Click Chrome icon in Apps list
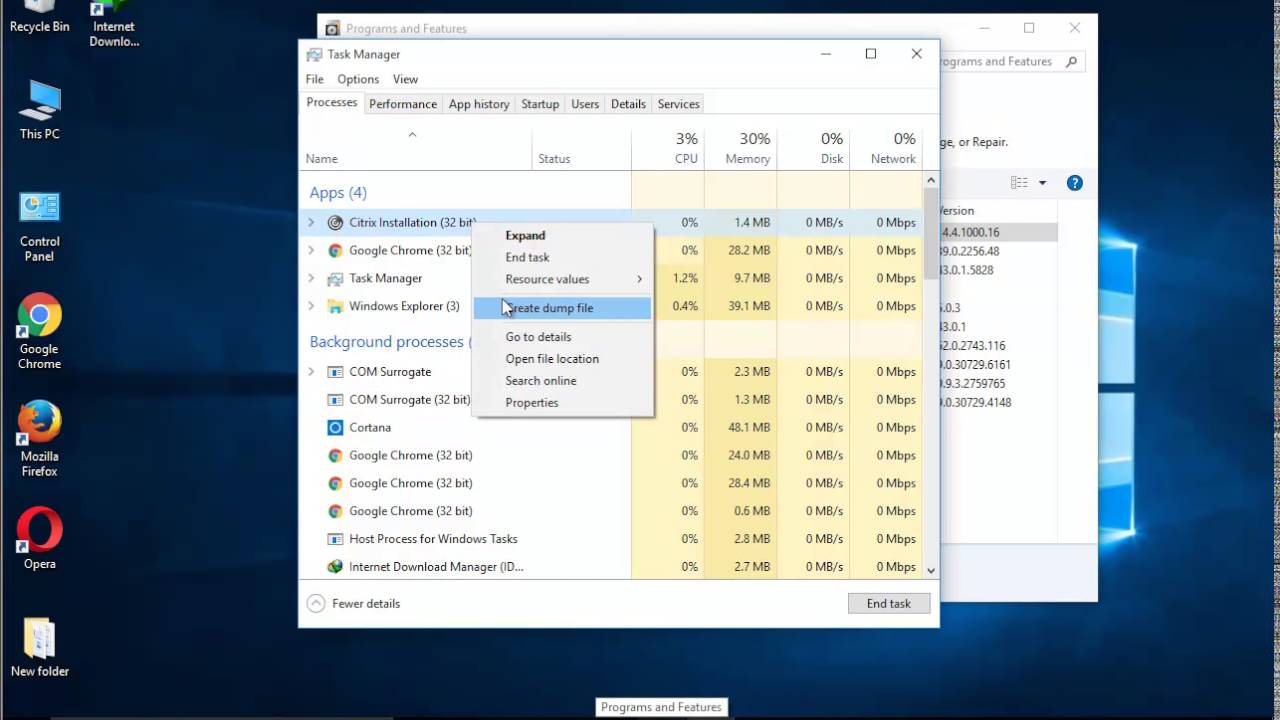1280x720 pixels. click(x=335, y=250)
